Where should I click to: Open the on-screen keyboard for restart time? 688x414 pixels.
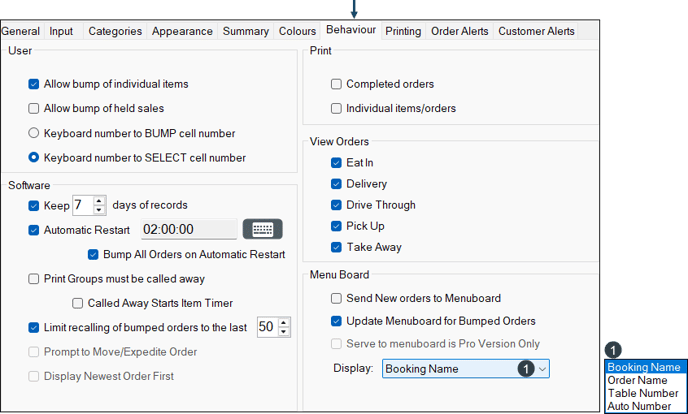262,229
